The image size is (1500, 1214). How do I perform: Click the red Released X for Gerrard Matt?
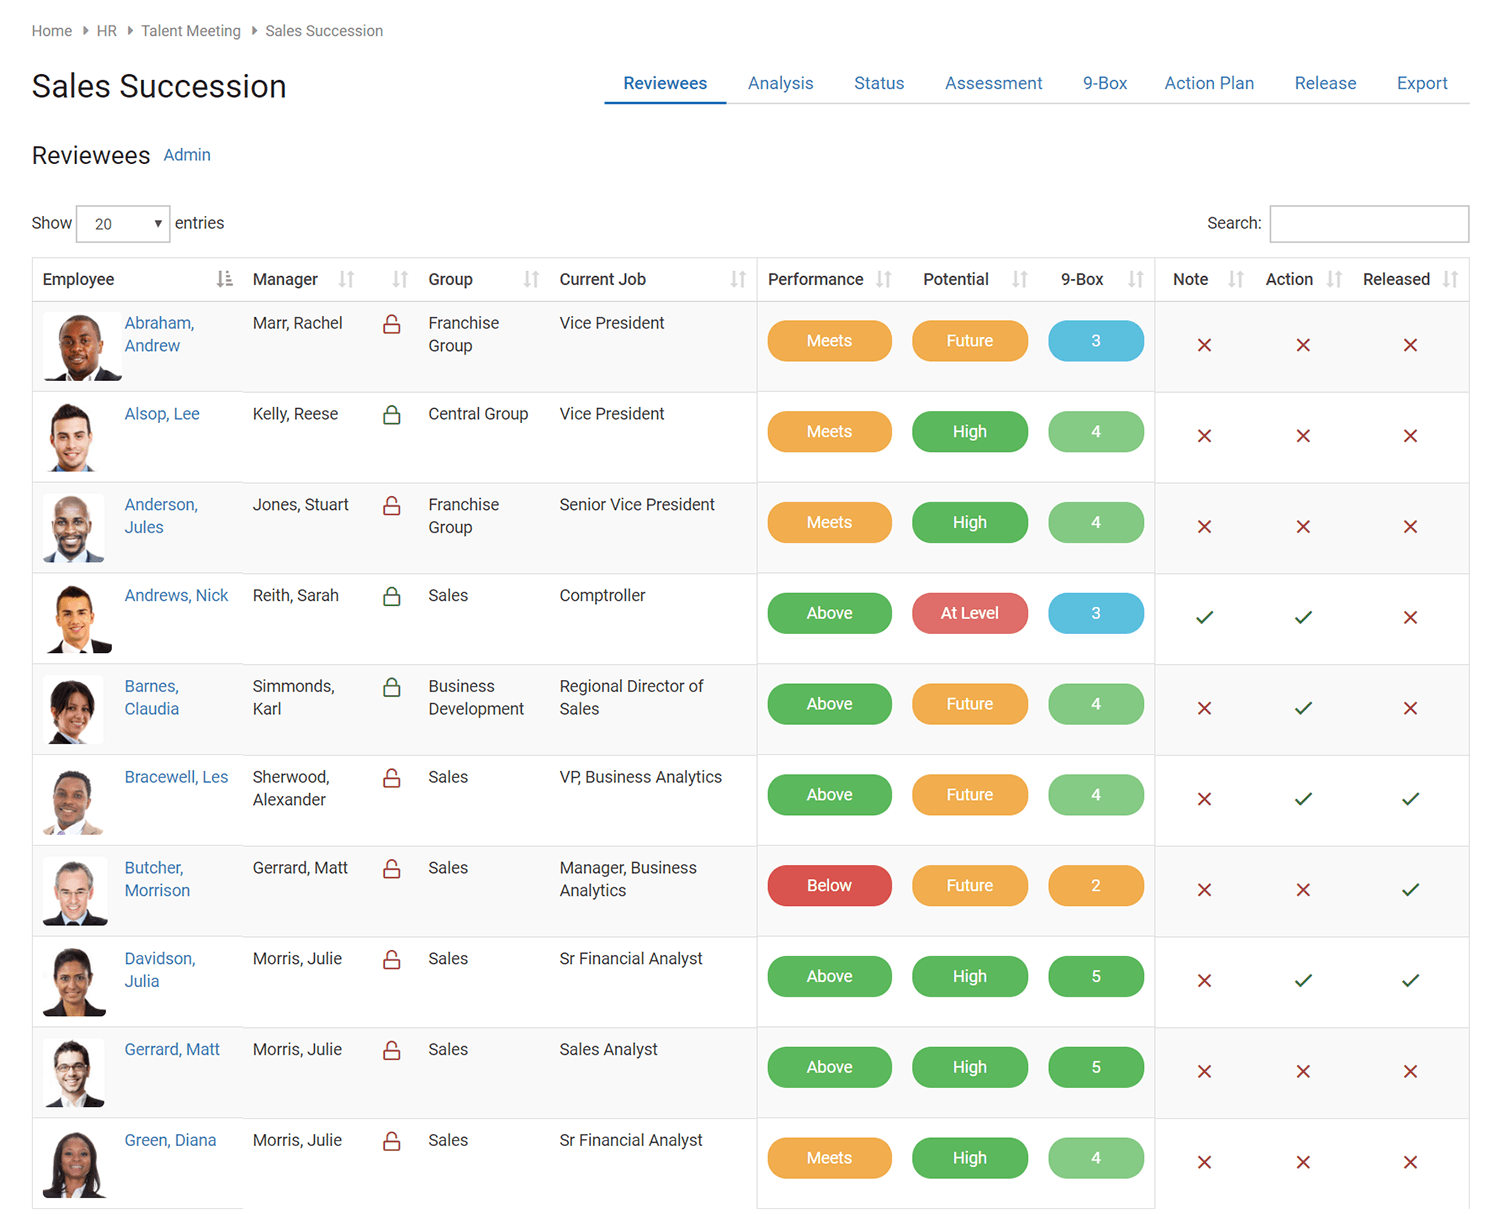1410,1071
